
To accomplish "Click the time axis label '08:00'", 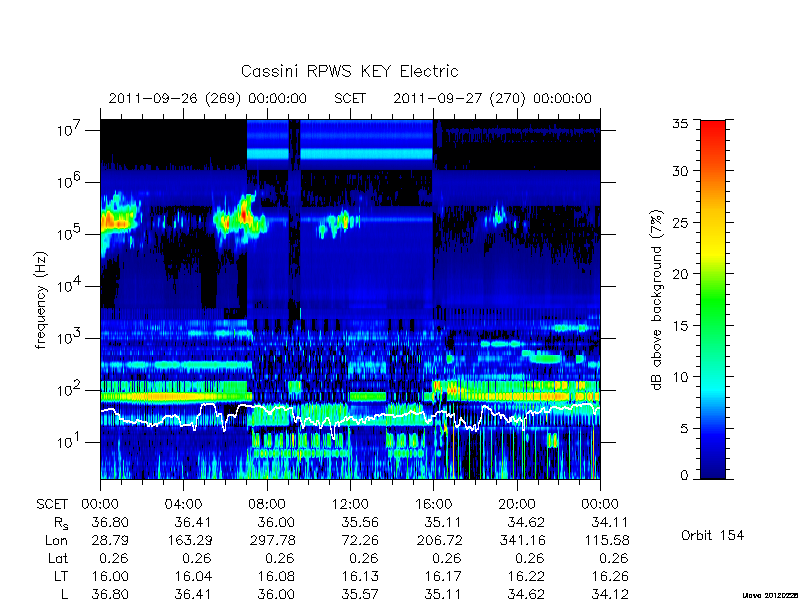I will coord(267,504).
